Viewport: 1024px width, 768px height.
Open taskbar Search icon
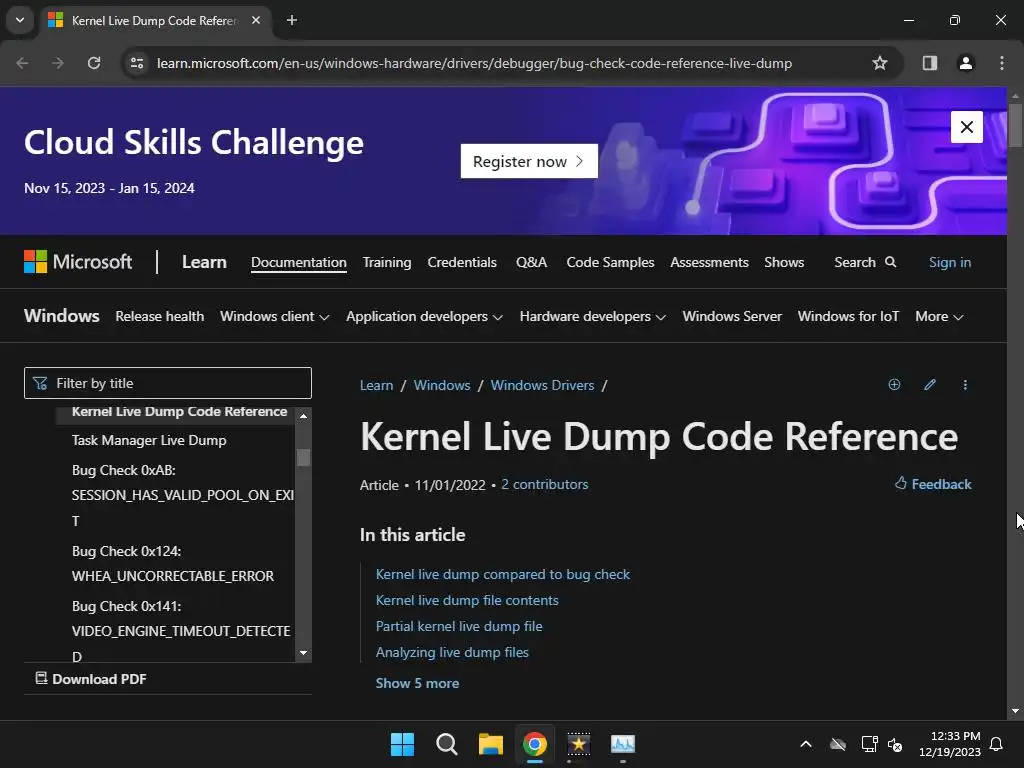coord(447,744)
